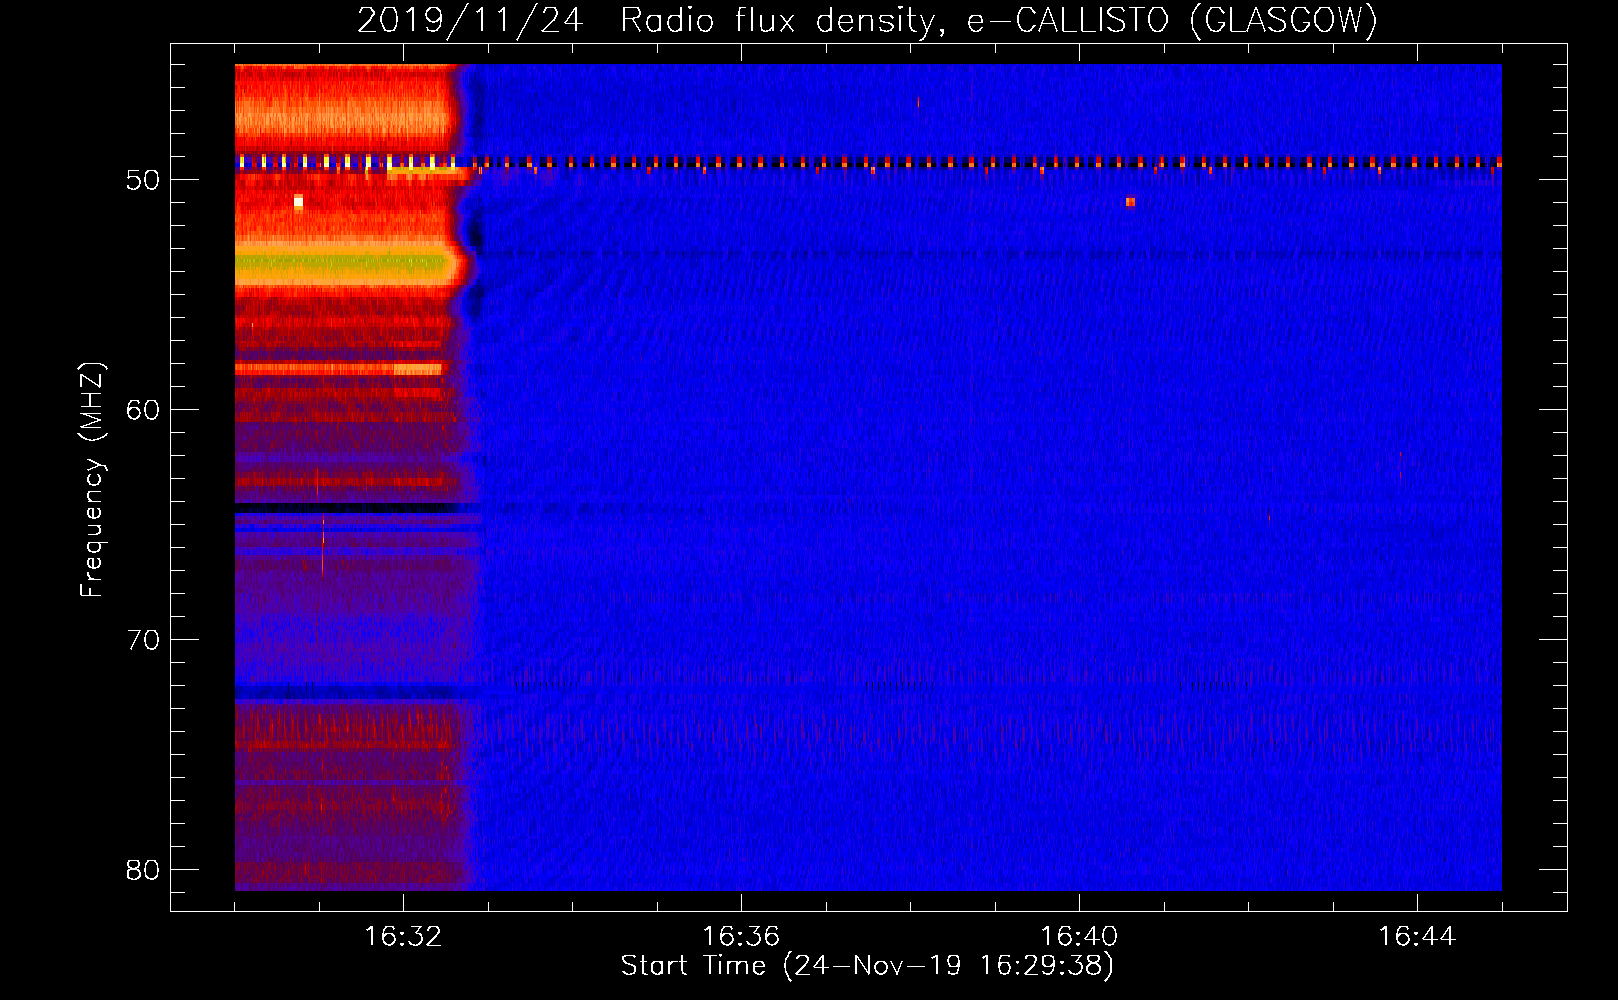This screenshot has height=1000, width=1618.
Task: Select the 50 frequency tick label
Action: (144, 180)
